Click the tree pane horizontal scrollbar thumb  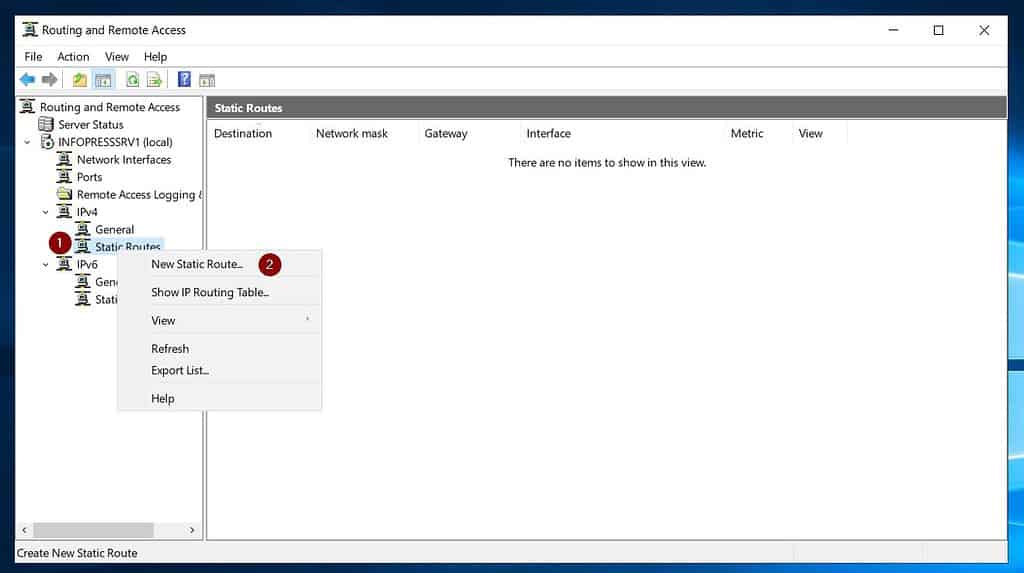coord(93,530)
